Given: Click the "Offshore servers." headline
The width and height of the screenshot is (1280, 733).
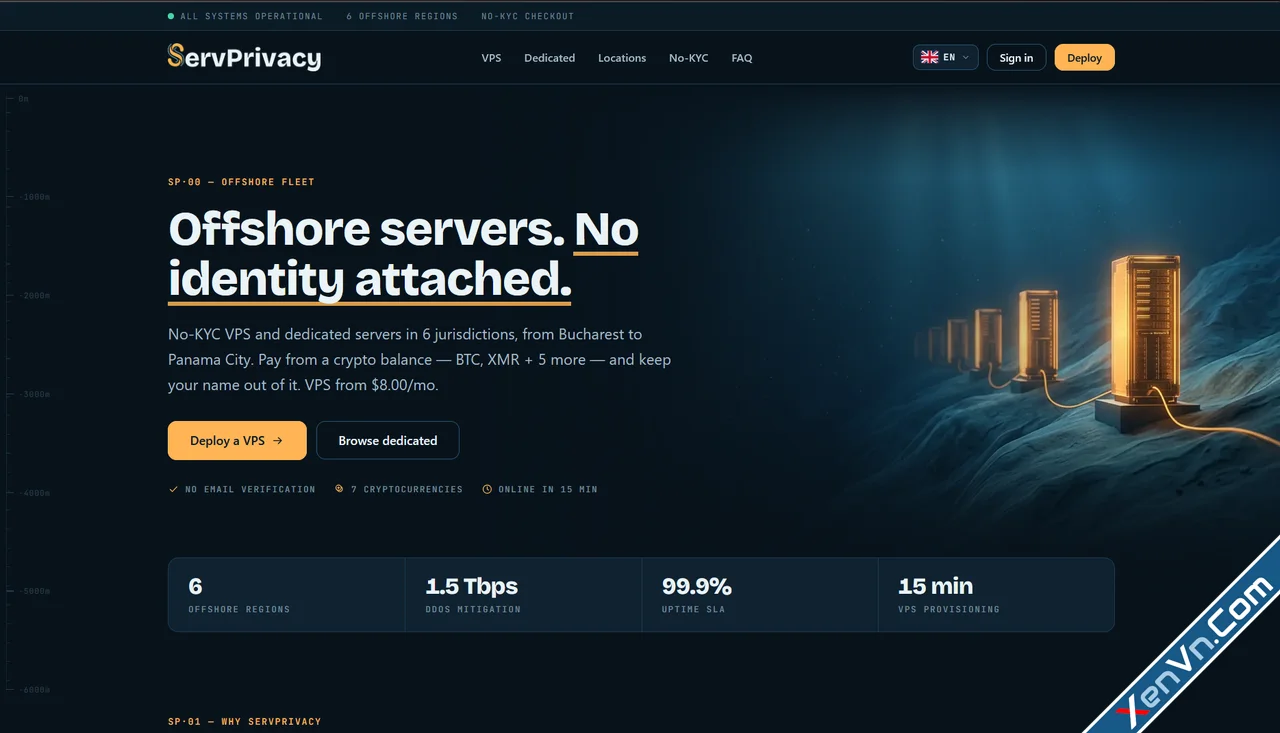Looking at the screenshot, I should (x=367, y=229).
